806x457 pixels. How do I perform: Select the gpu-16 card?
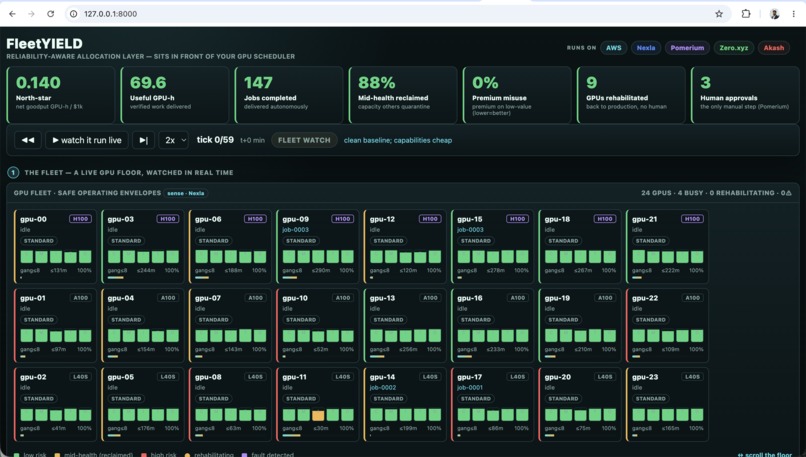pos(492,325)
